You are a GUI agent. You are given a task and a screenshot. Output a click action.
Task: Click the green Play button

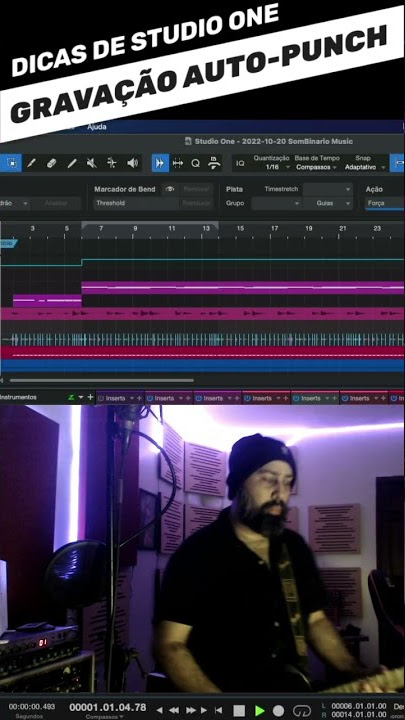tap(259, 710)
